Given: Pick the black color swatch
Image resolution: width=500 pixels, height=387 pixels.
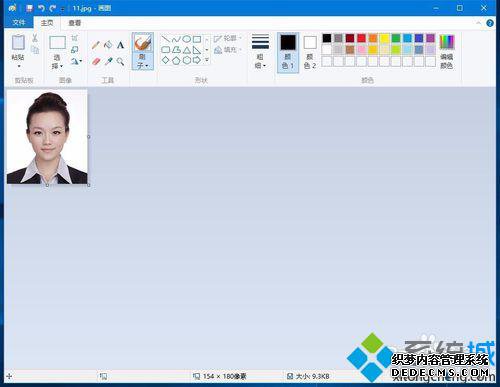Looking at the screenshot, I should coord(327,38).
